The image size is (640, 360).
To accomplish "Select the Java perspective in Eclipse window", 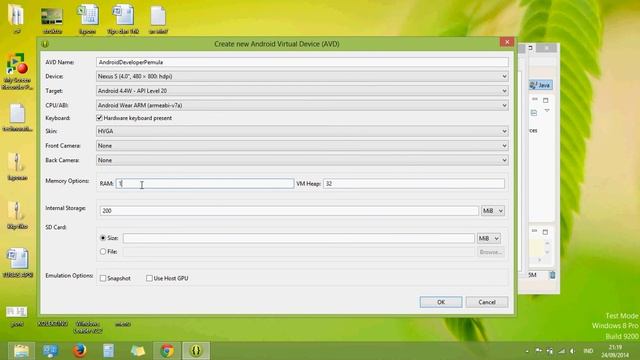I will pos(541,85).
